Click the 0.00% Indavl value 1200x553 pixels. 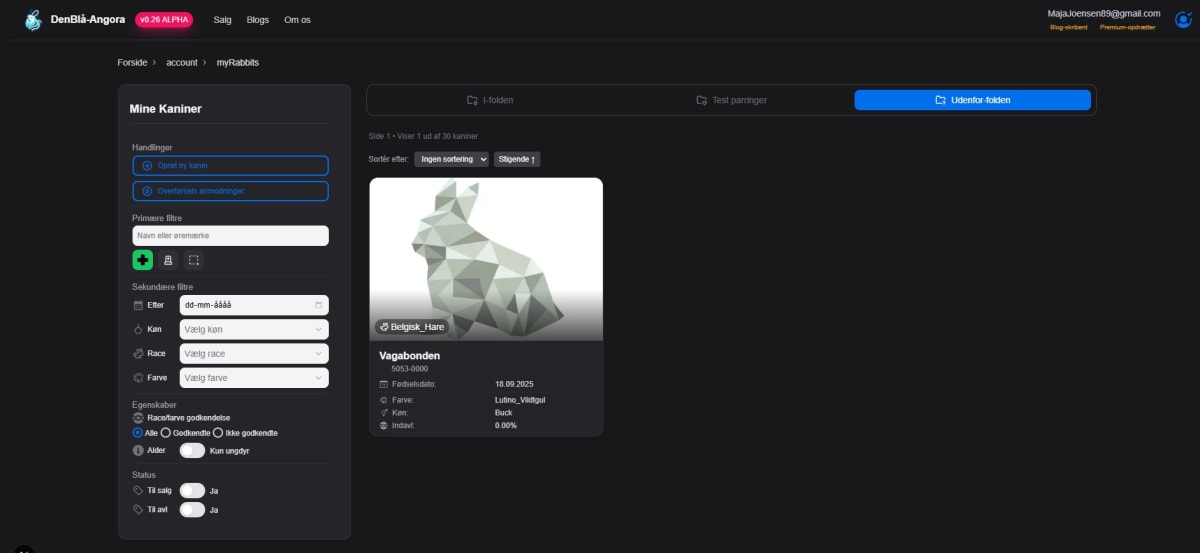pyautogui.click(x=506, y=425)
